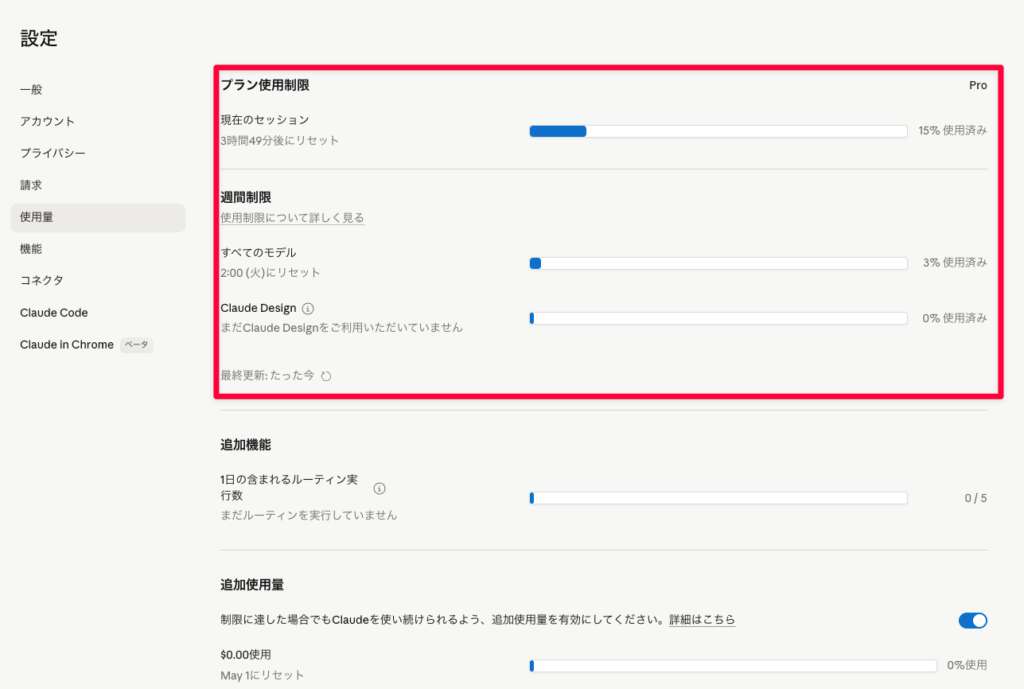This screenshot has width=1024, height=689.
Task: Click the 現在のセッション usage progress bar
Action: (718, 131)
